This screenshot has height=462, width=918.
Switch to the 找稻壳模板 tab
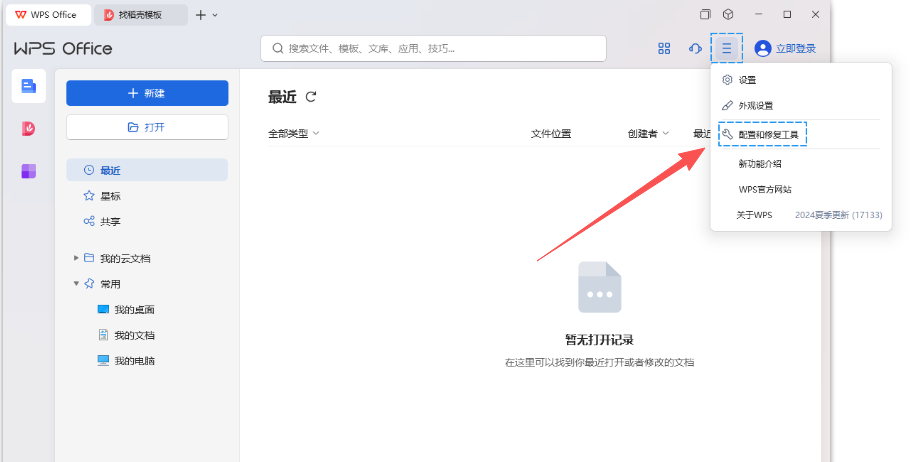click(x=141, y=15)
